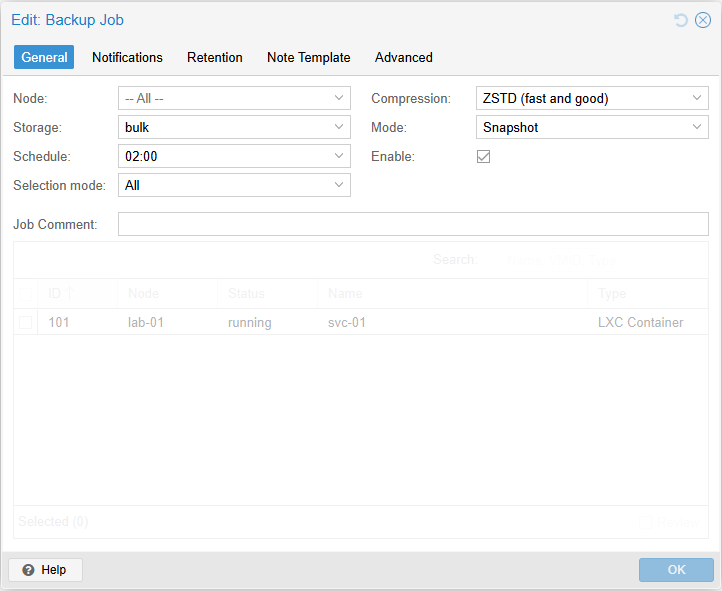Image resolution: width=722 pixels, height=591 pixels.
Task: Open the Note Template tab
Action: click(x=309, y=57)
